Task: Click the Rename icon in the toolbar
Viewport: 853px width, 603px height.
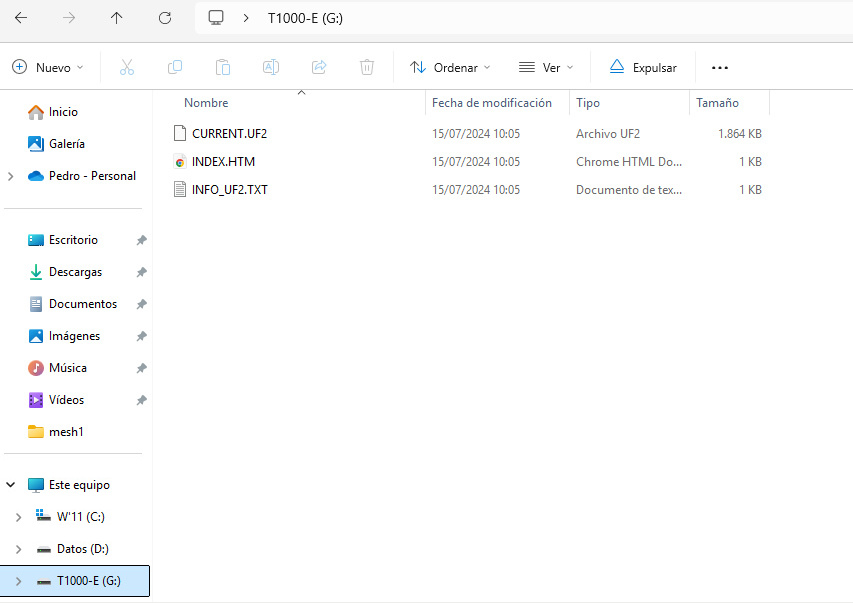Action: coord(271,67)
